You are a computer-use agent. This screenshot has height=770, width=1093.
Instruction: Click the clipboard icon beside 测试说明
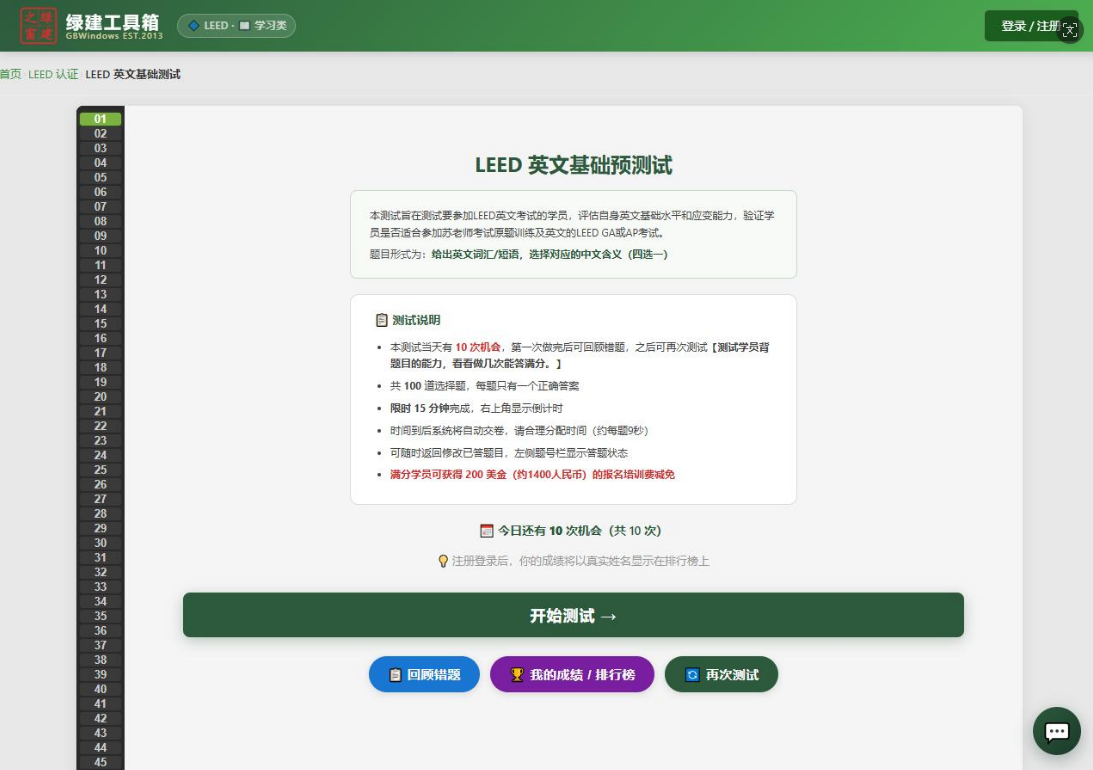coord(381,320)
